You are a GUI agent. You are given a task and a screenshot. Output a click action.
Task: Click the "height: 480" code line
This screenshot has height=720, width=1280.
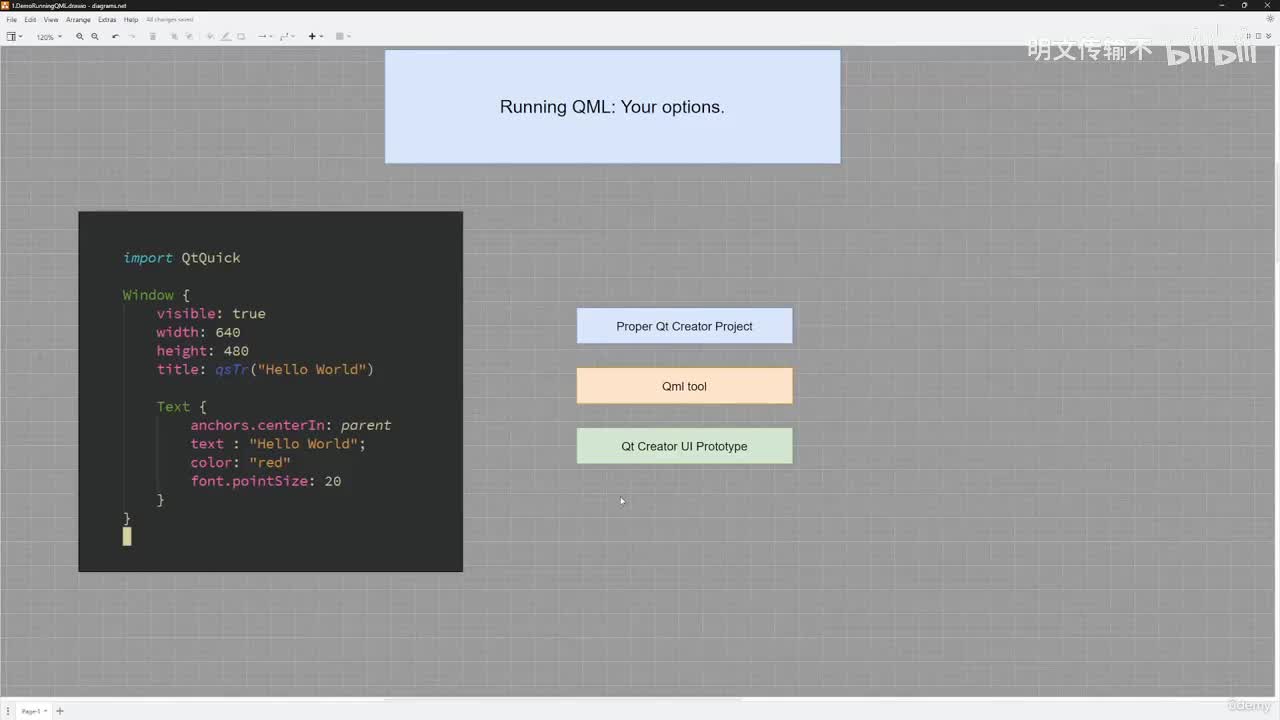click(203, 351)
